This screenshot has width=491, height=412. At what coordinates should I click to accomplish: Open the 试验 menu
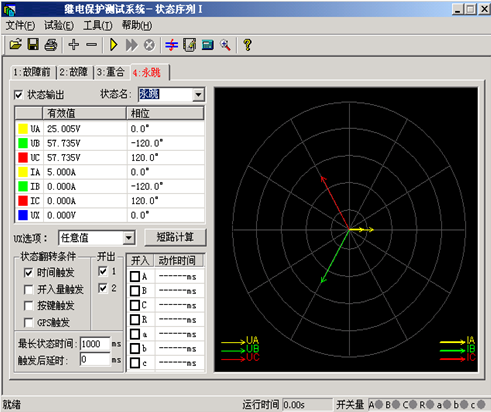point(59,25)
